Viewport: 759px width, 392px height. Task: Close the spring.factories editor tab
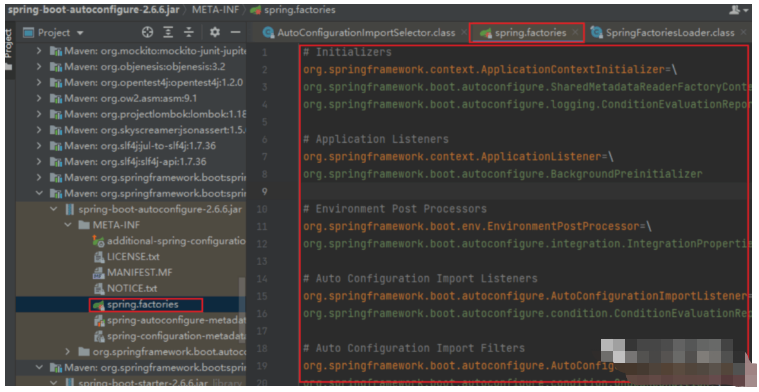575,32
